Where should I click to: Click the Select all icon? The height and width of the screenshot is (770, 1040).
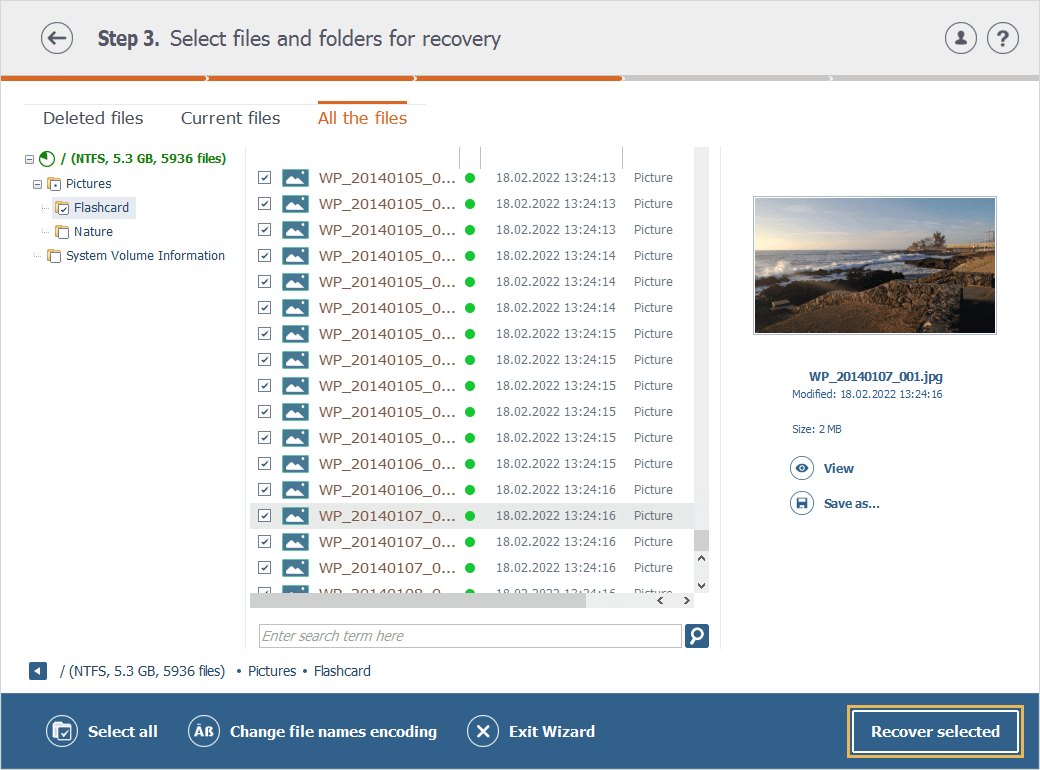(x=62, y=732)
